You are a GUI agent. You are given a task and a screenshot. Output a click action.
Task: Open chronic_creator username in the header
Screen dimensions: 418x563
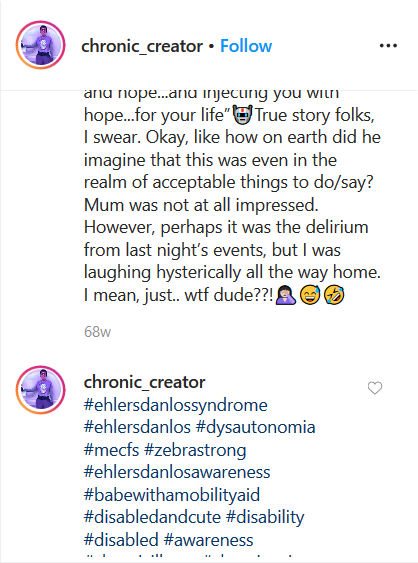click(142, 46)
